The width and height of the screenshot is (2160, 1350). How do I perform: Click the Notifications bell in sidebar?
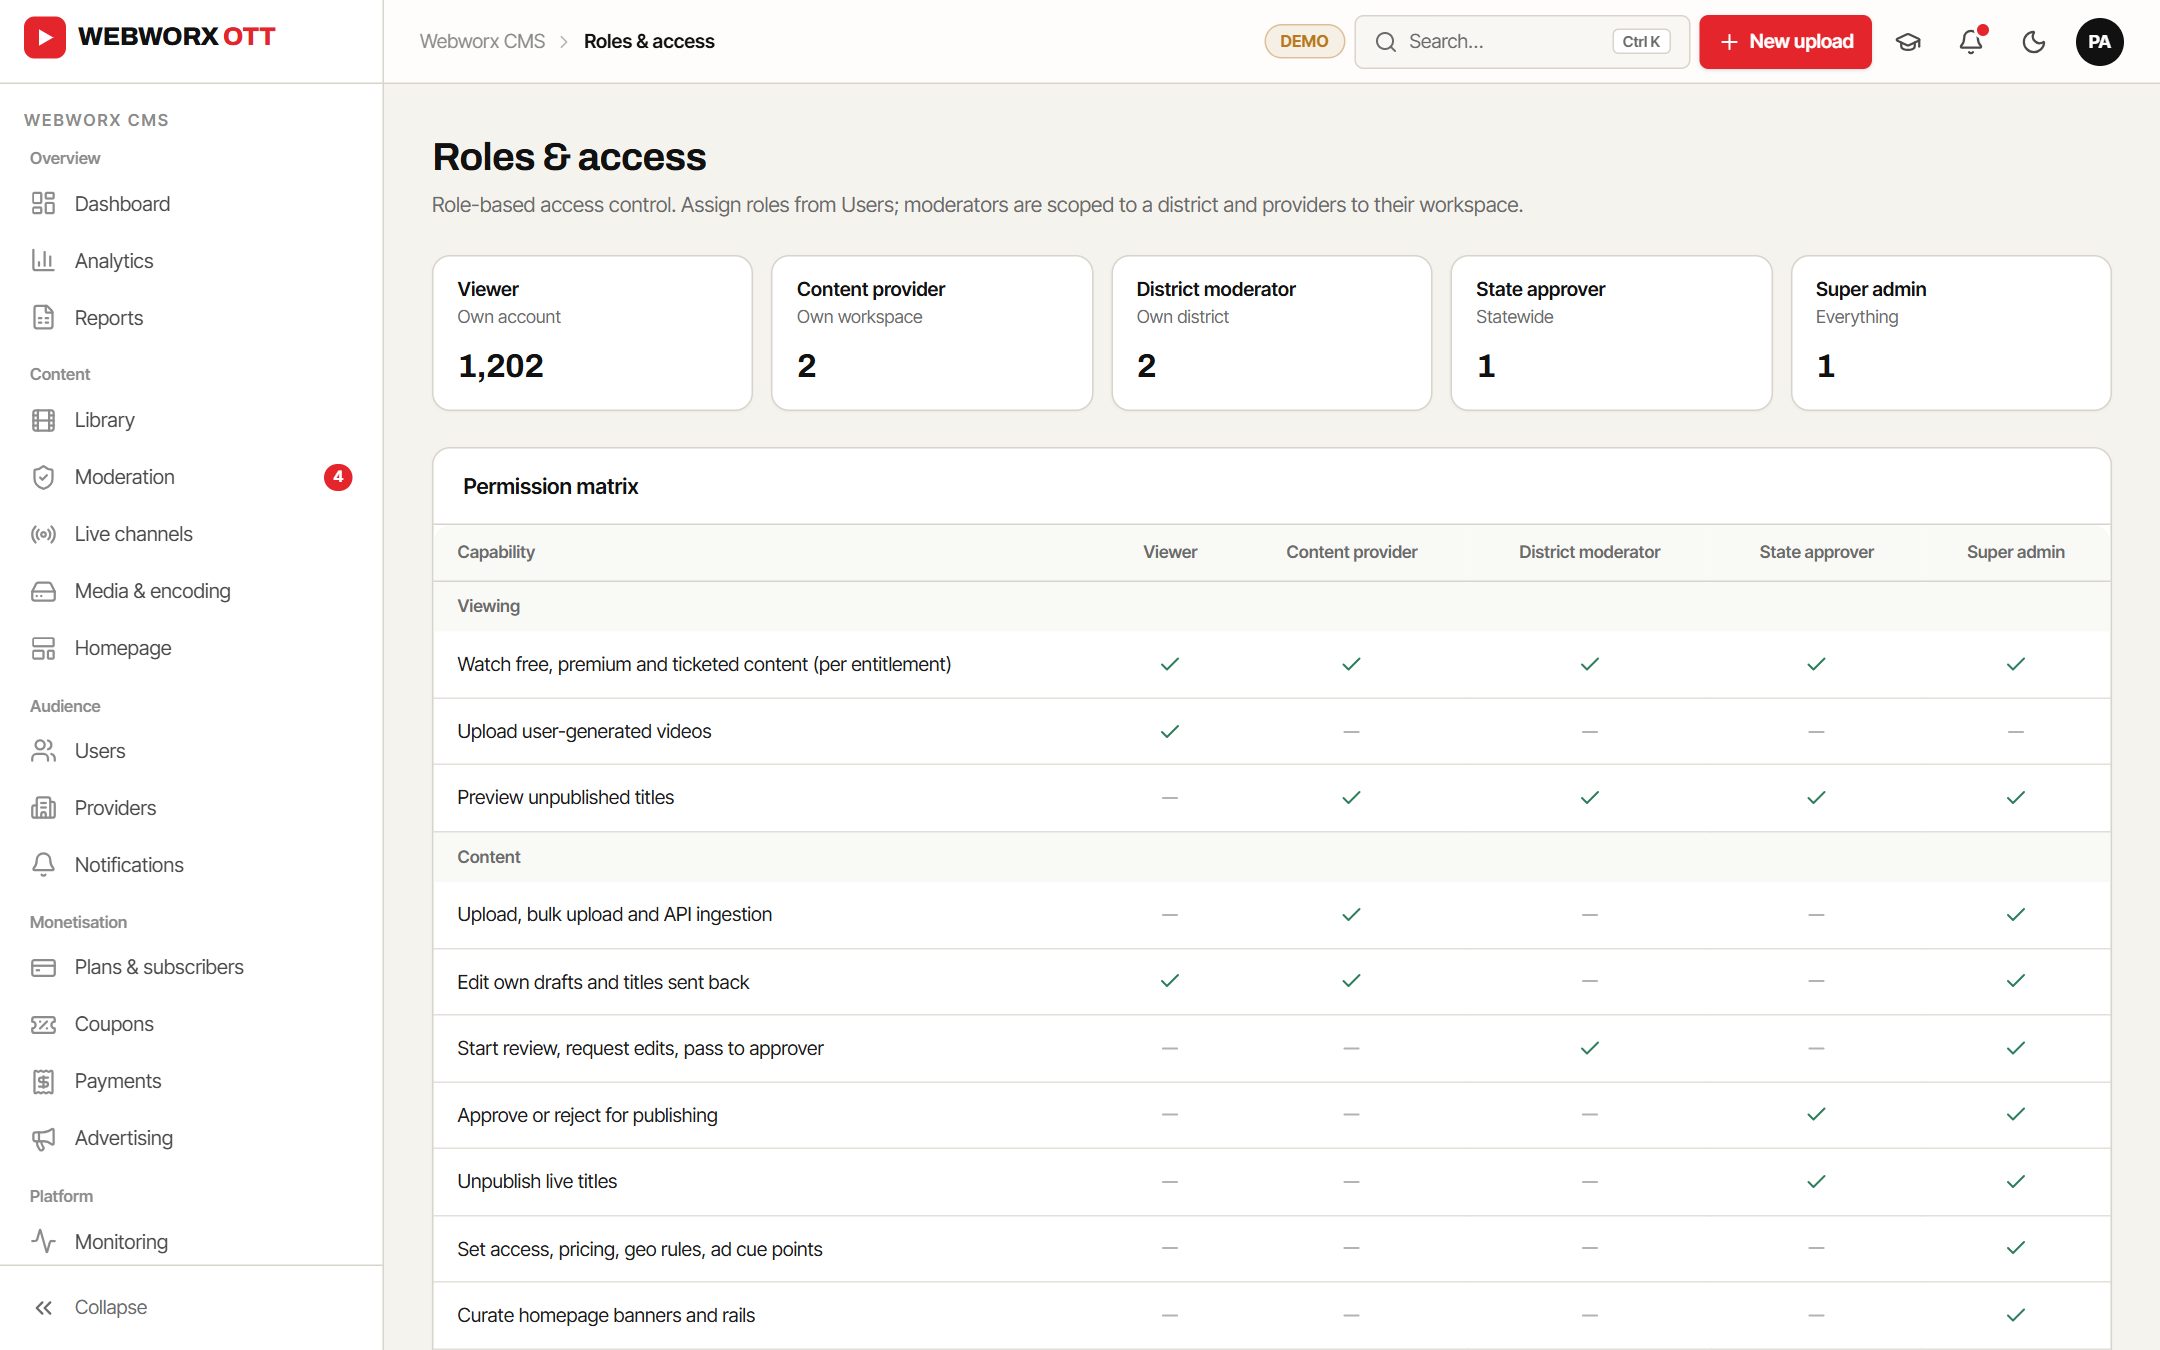tap(43, 865)
